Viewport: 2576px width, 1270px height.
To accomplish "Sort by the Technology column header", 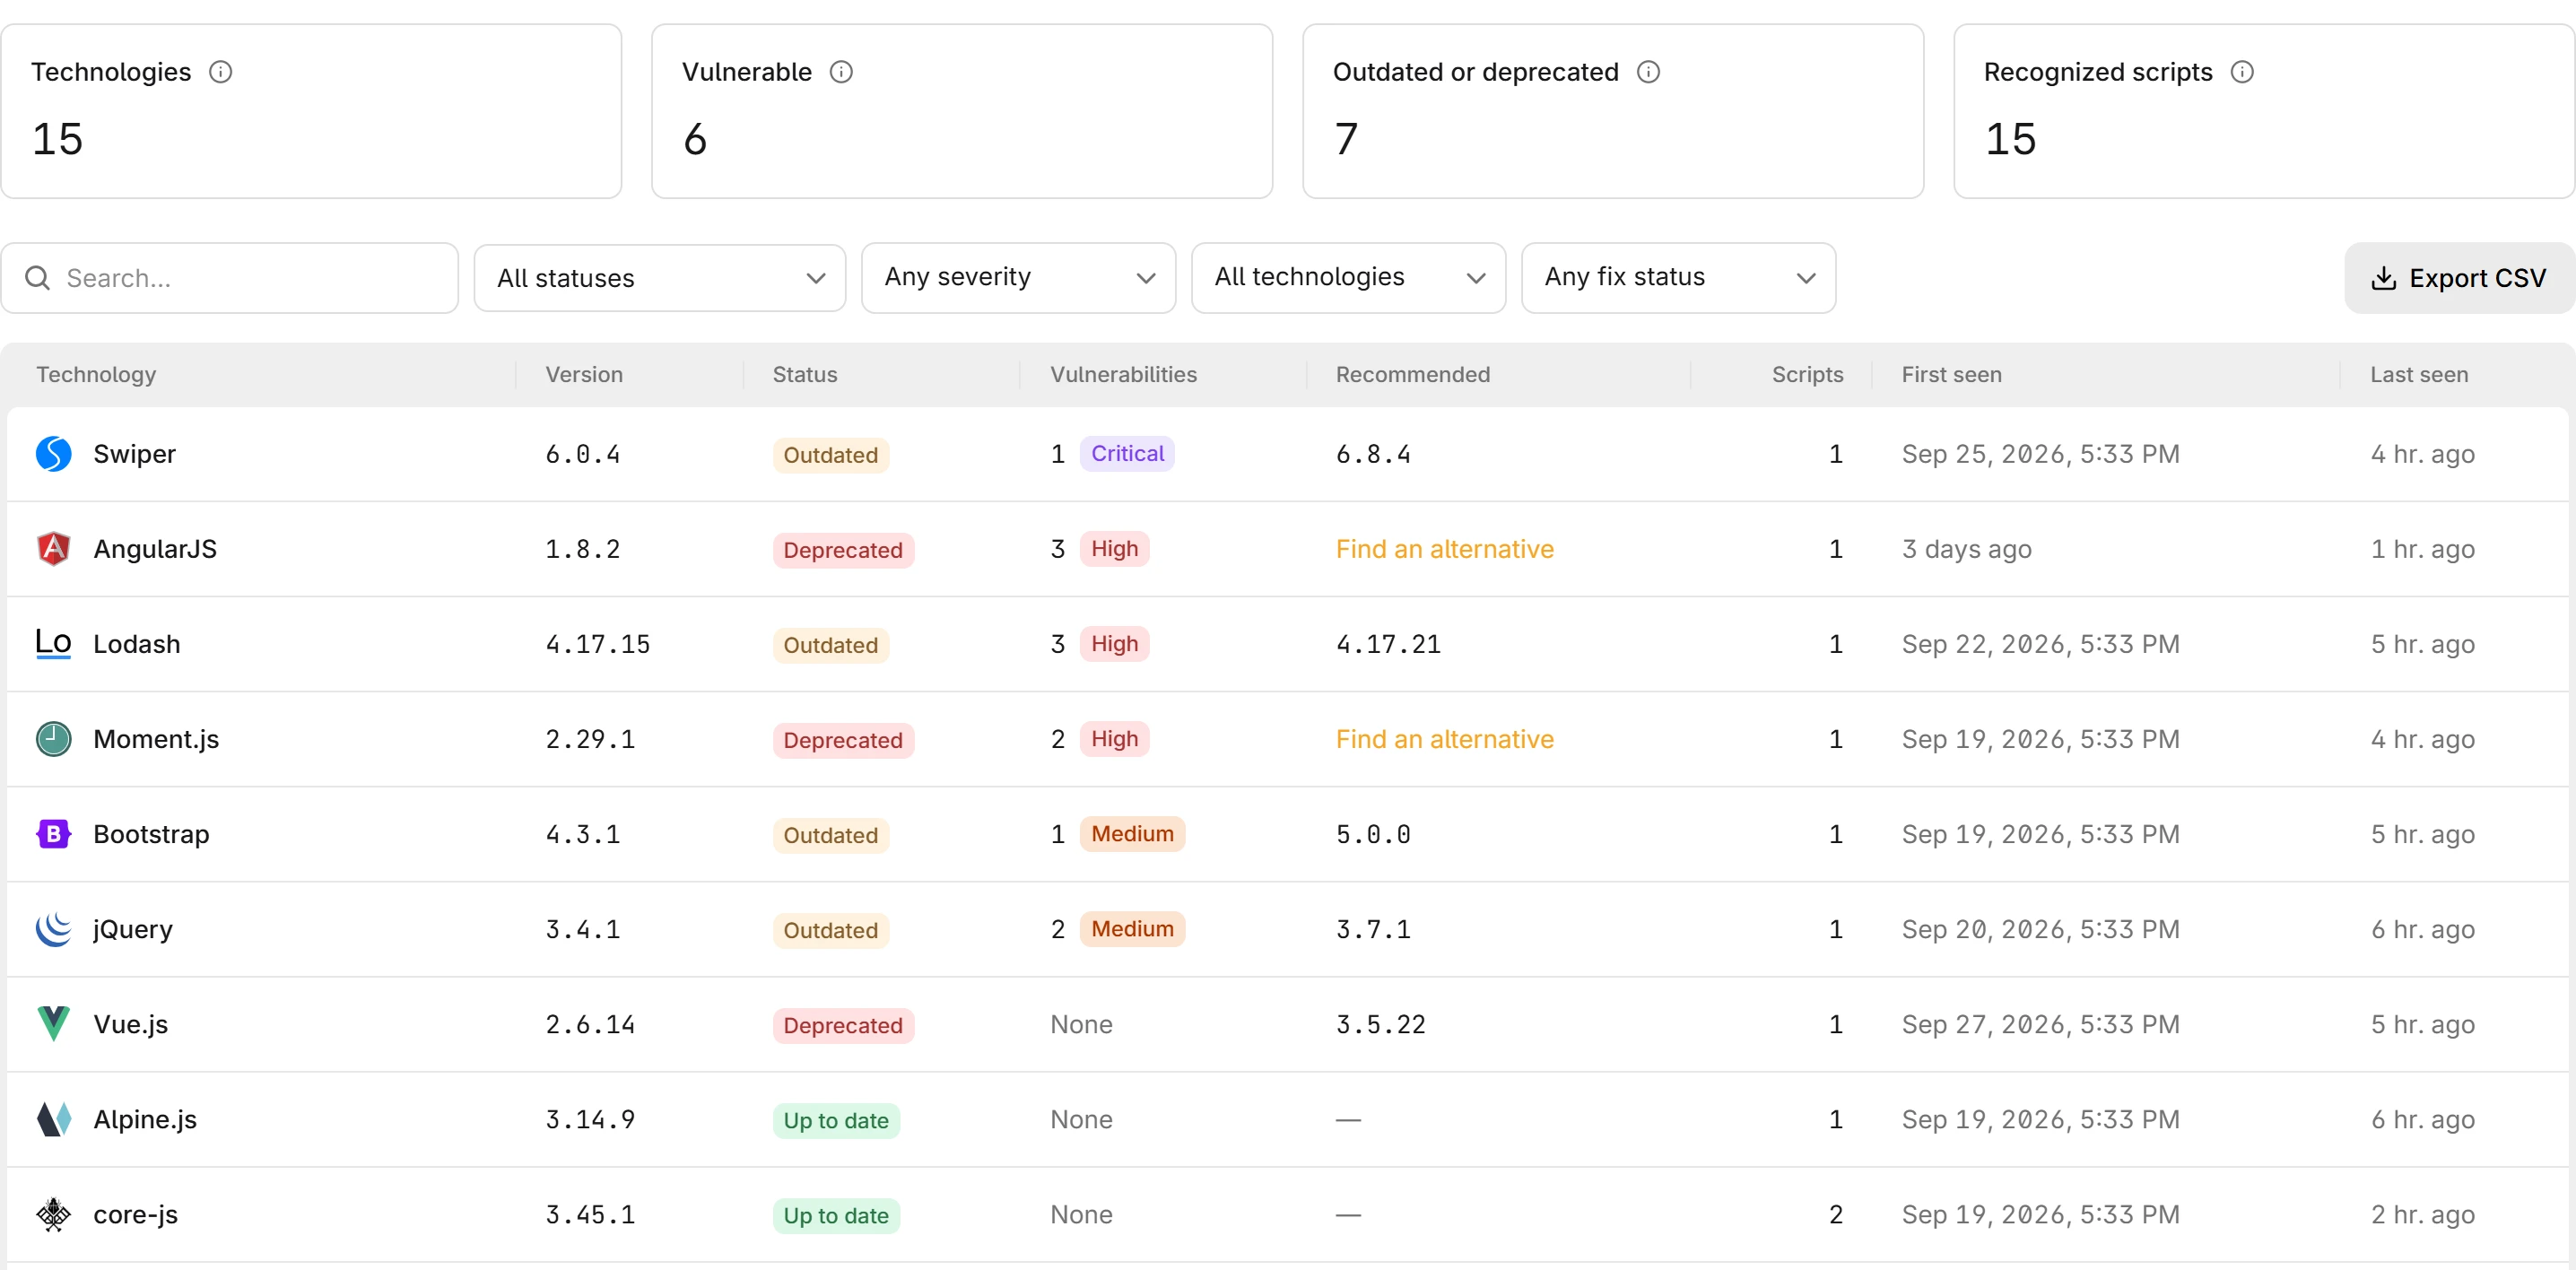I will [x=96, y=374].
